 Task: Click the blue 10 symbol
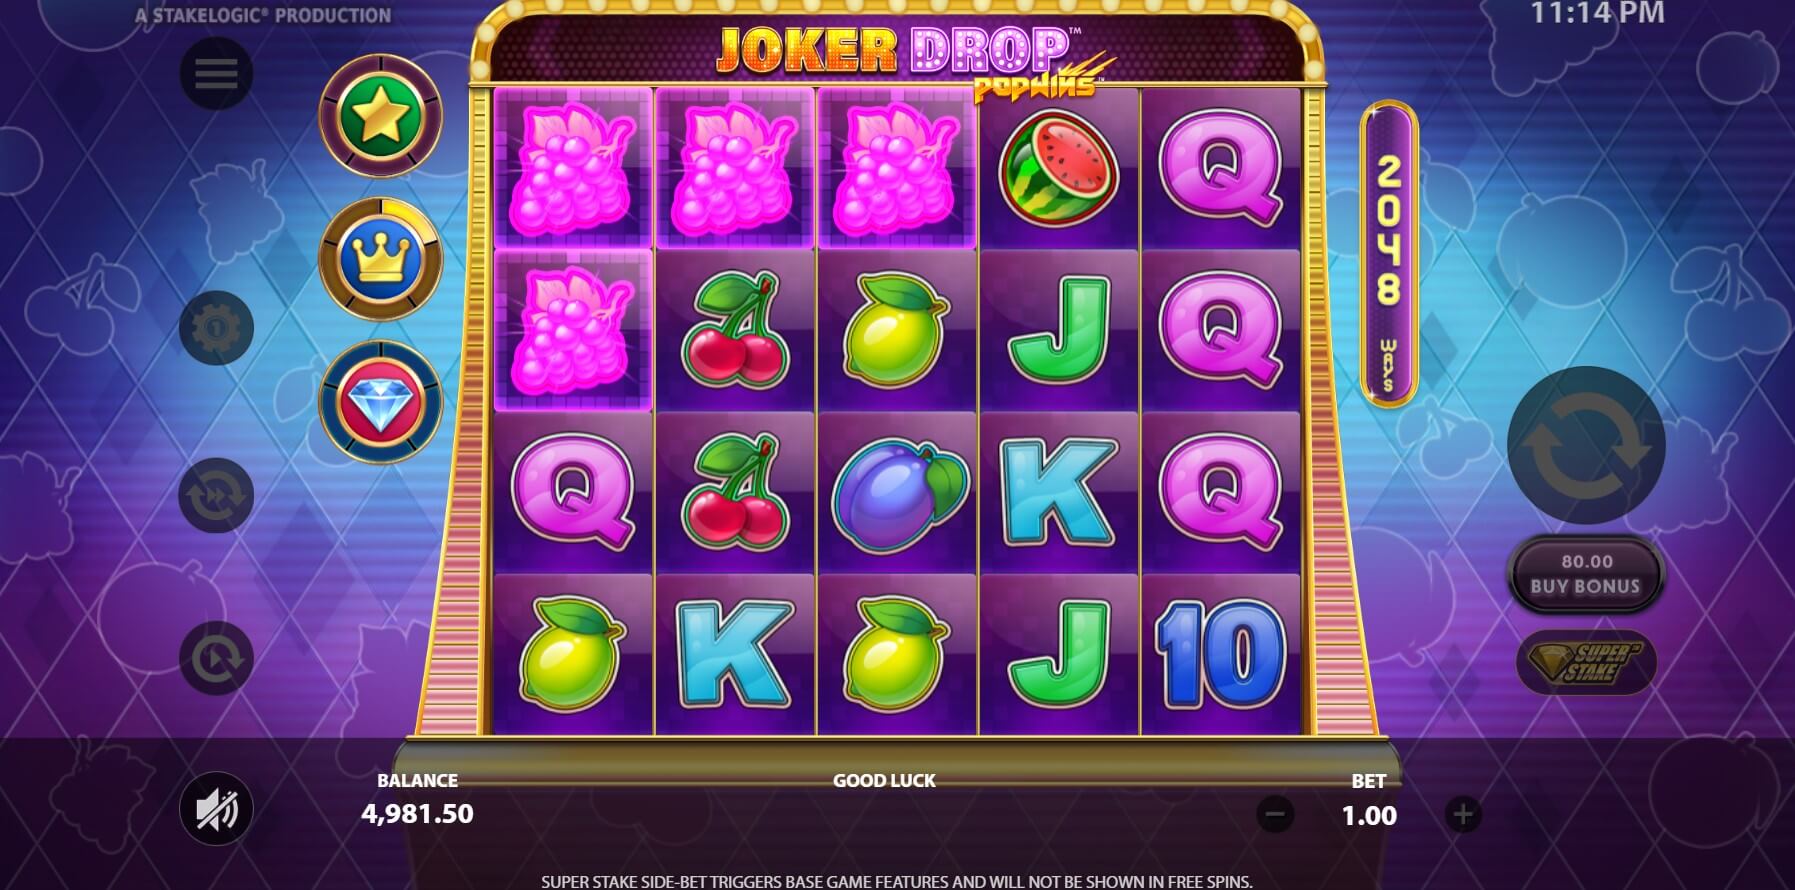(x=1221, y=654)
